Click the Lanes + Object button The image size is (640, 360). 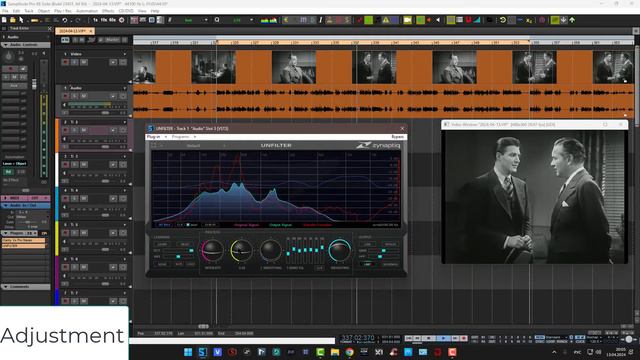[15, 164]
